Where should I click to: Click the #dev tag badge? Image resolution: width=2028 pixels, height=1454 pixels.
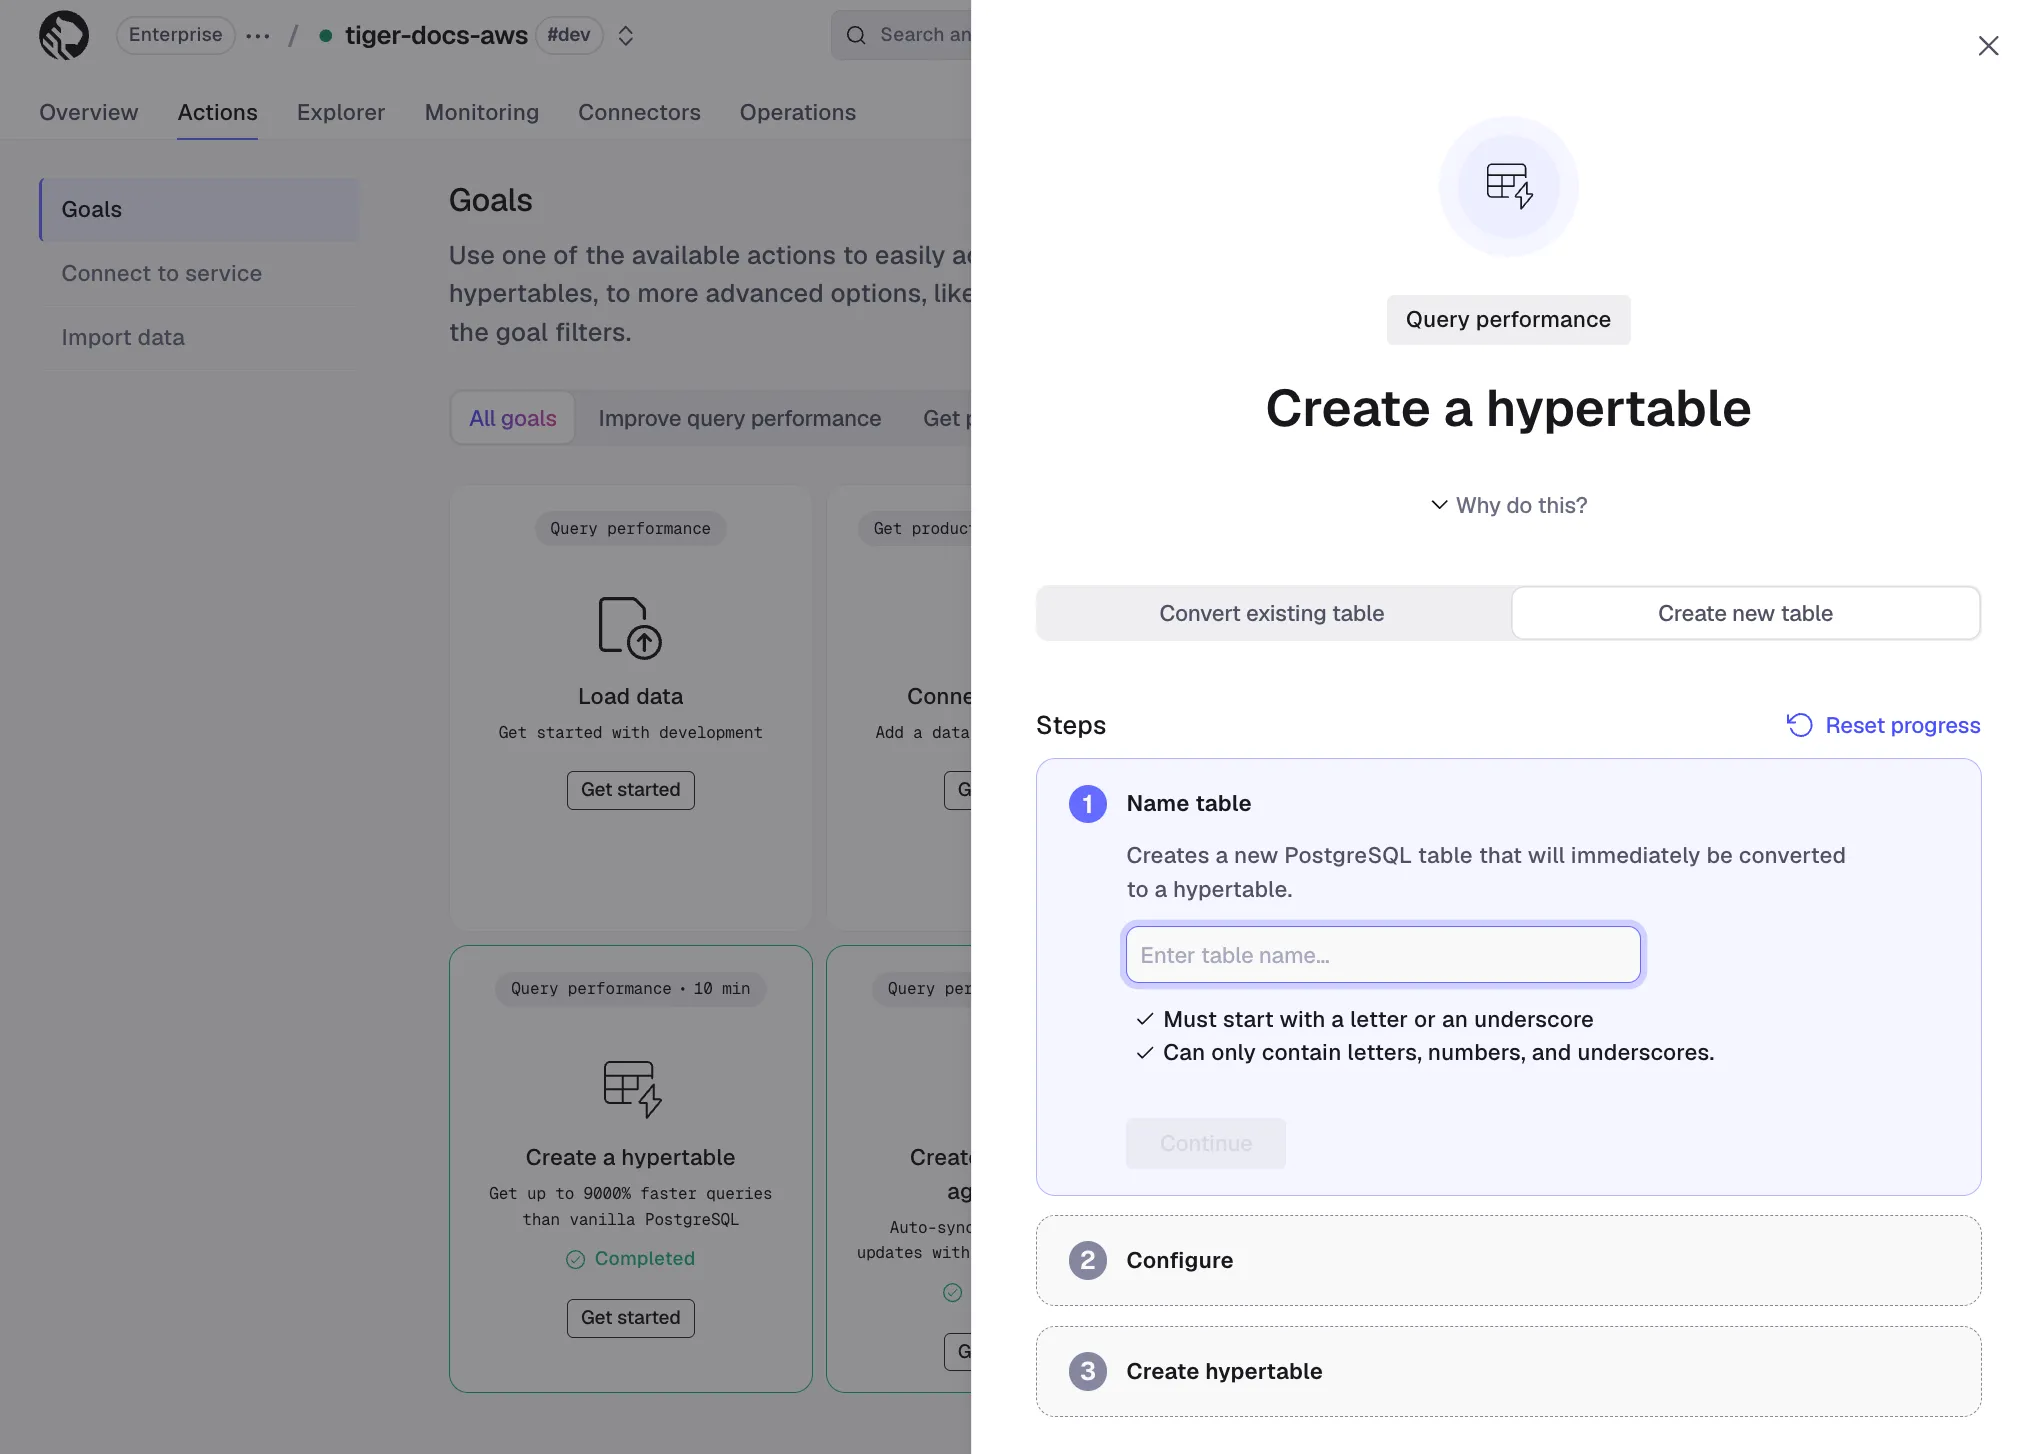pos(569,35)
